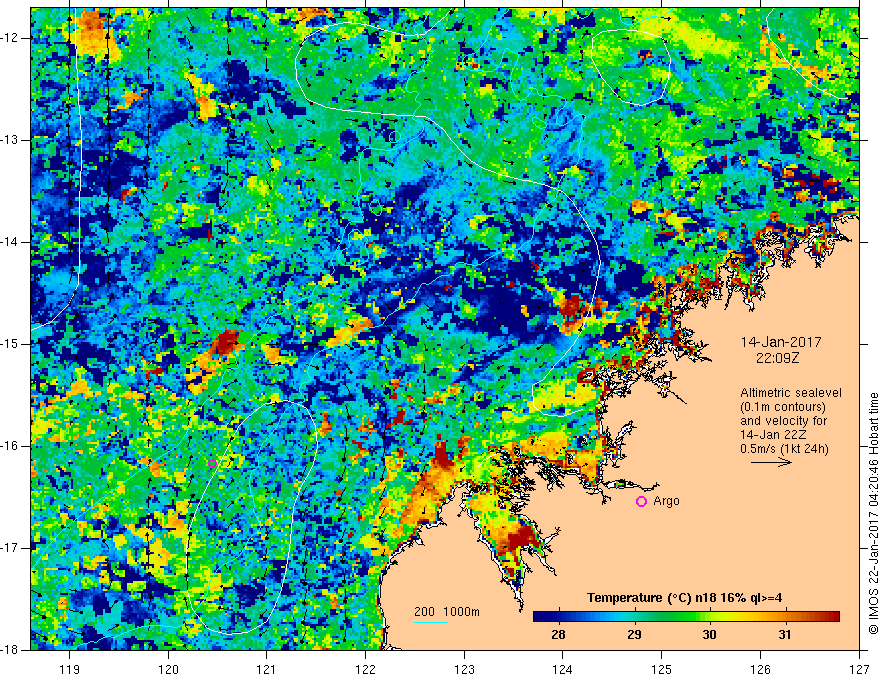The height and width of the screenshot is (680, 880).
Task: Click latitude axis label -12
Action: (10, 38)
